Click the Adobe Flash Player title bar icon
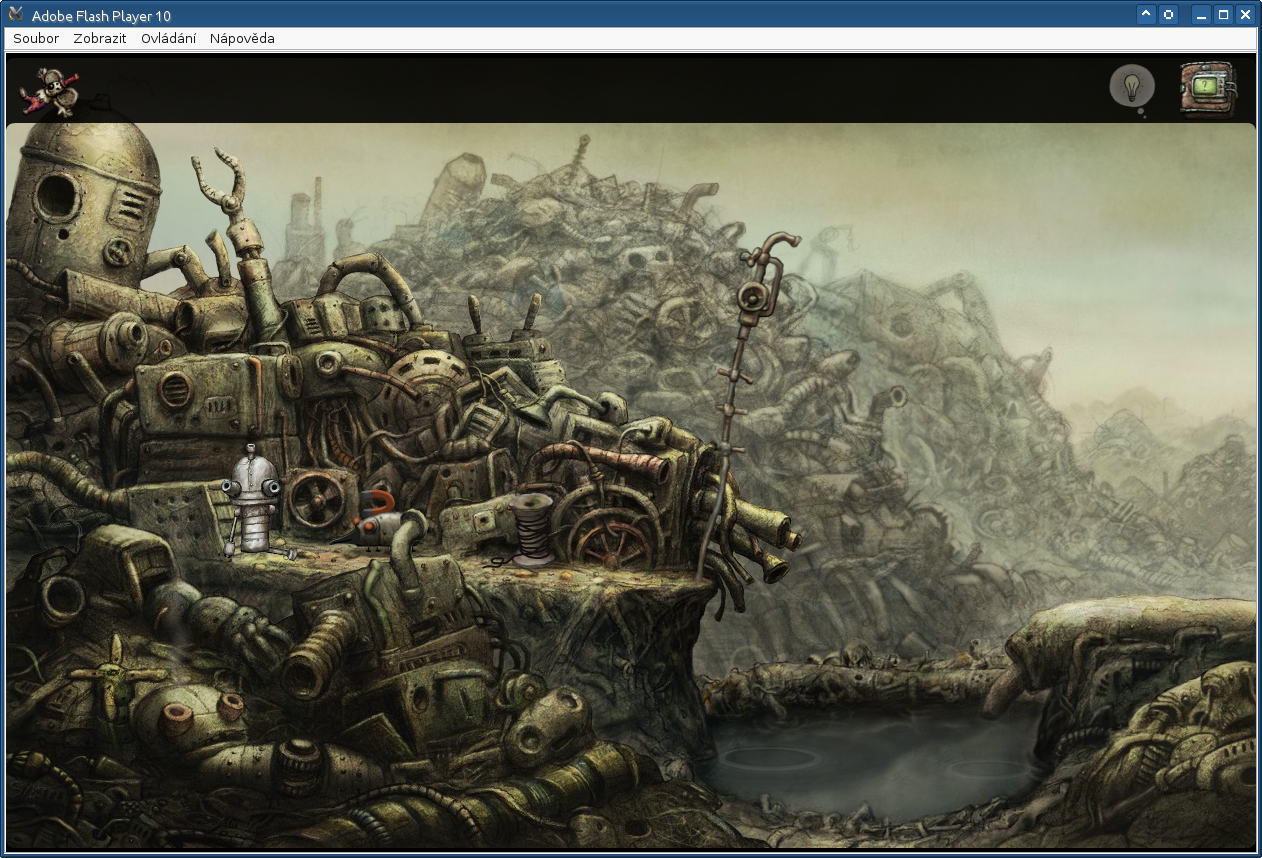Image resolution: width=1262 pixels, height=858 pixels. point(15,14)
